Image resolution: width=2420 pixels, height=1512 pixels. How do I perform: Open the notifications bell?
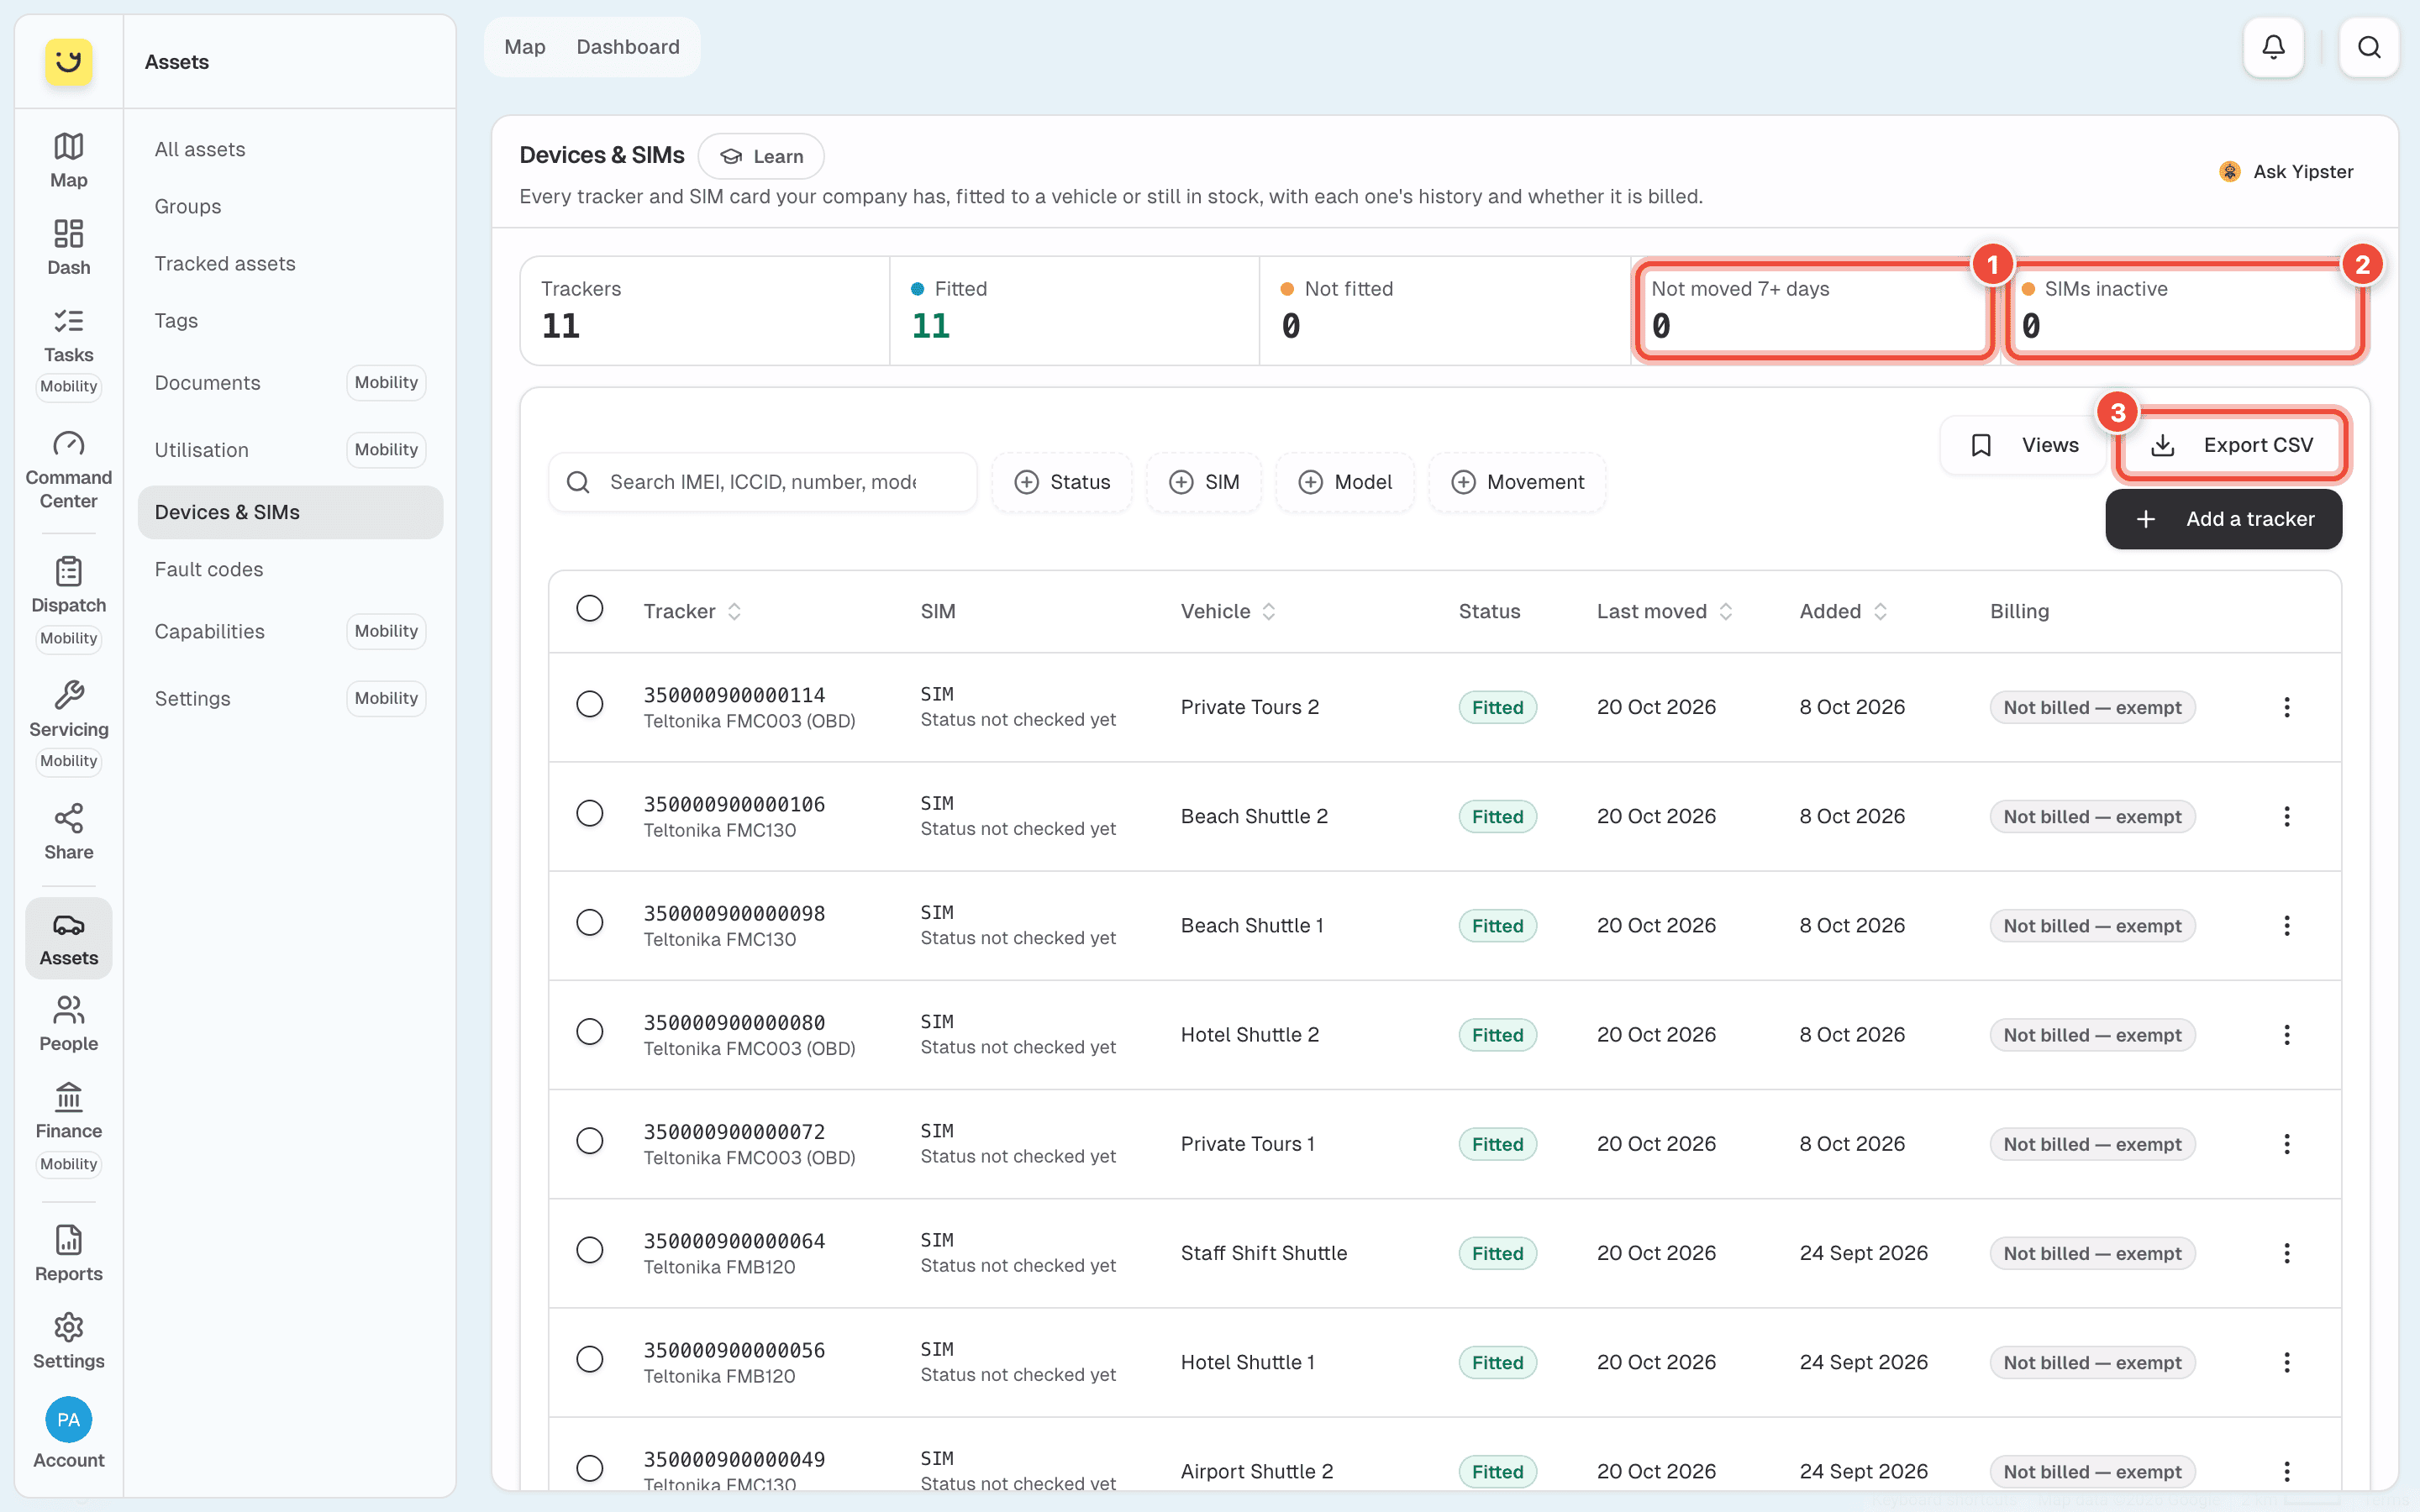pos(2273,47)
